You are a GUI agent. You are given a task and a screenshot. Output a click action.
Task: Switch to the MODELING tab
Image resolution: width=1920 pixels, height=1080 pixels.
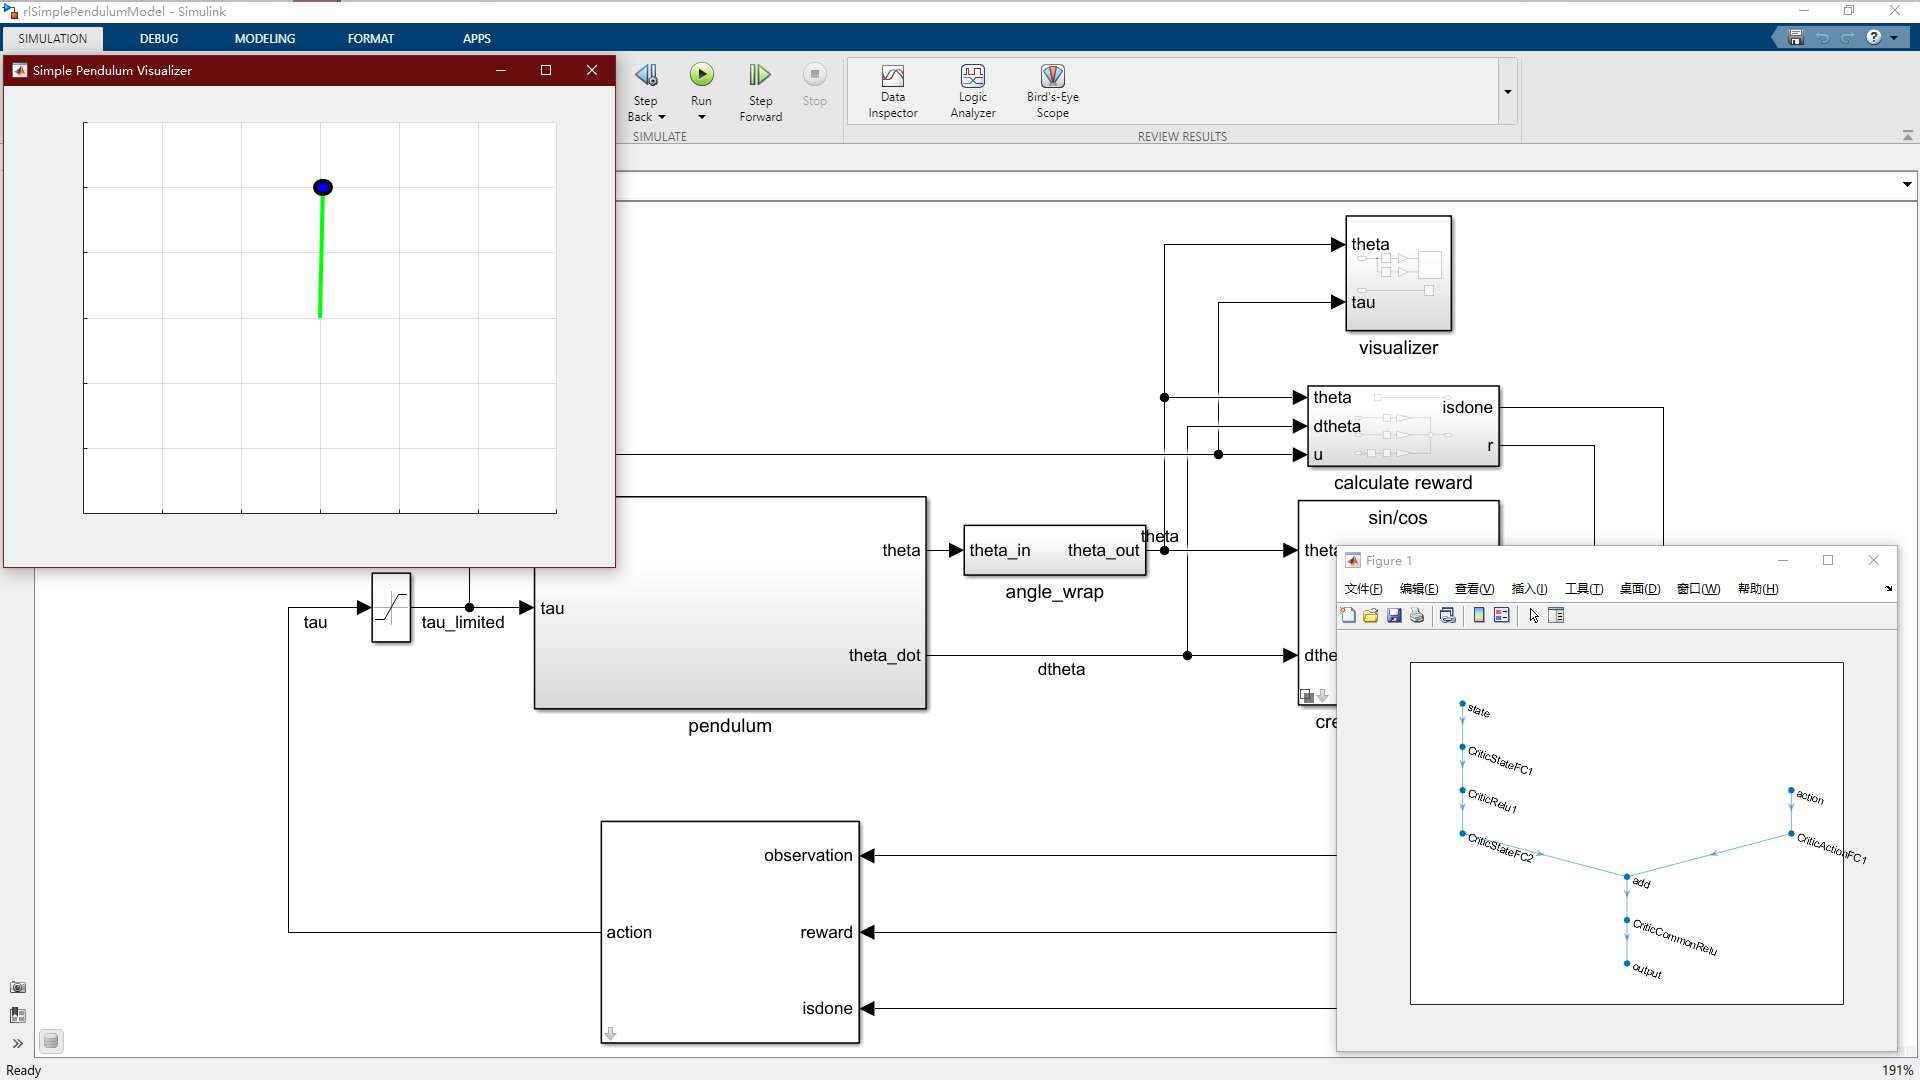(x=265, y=39)
